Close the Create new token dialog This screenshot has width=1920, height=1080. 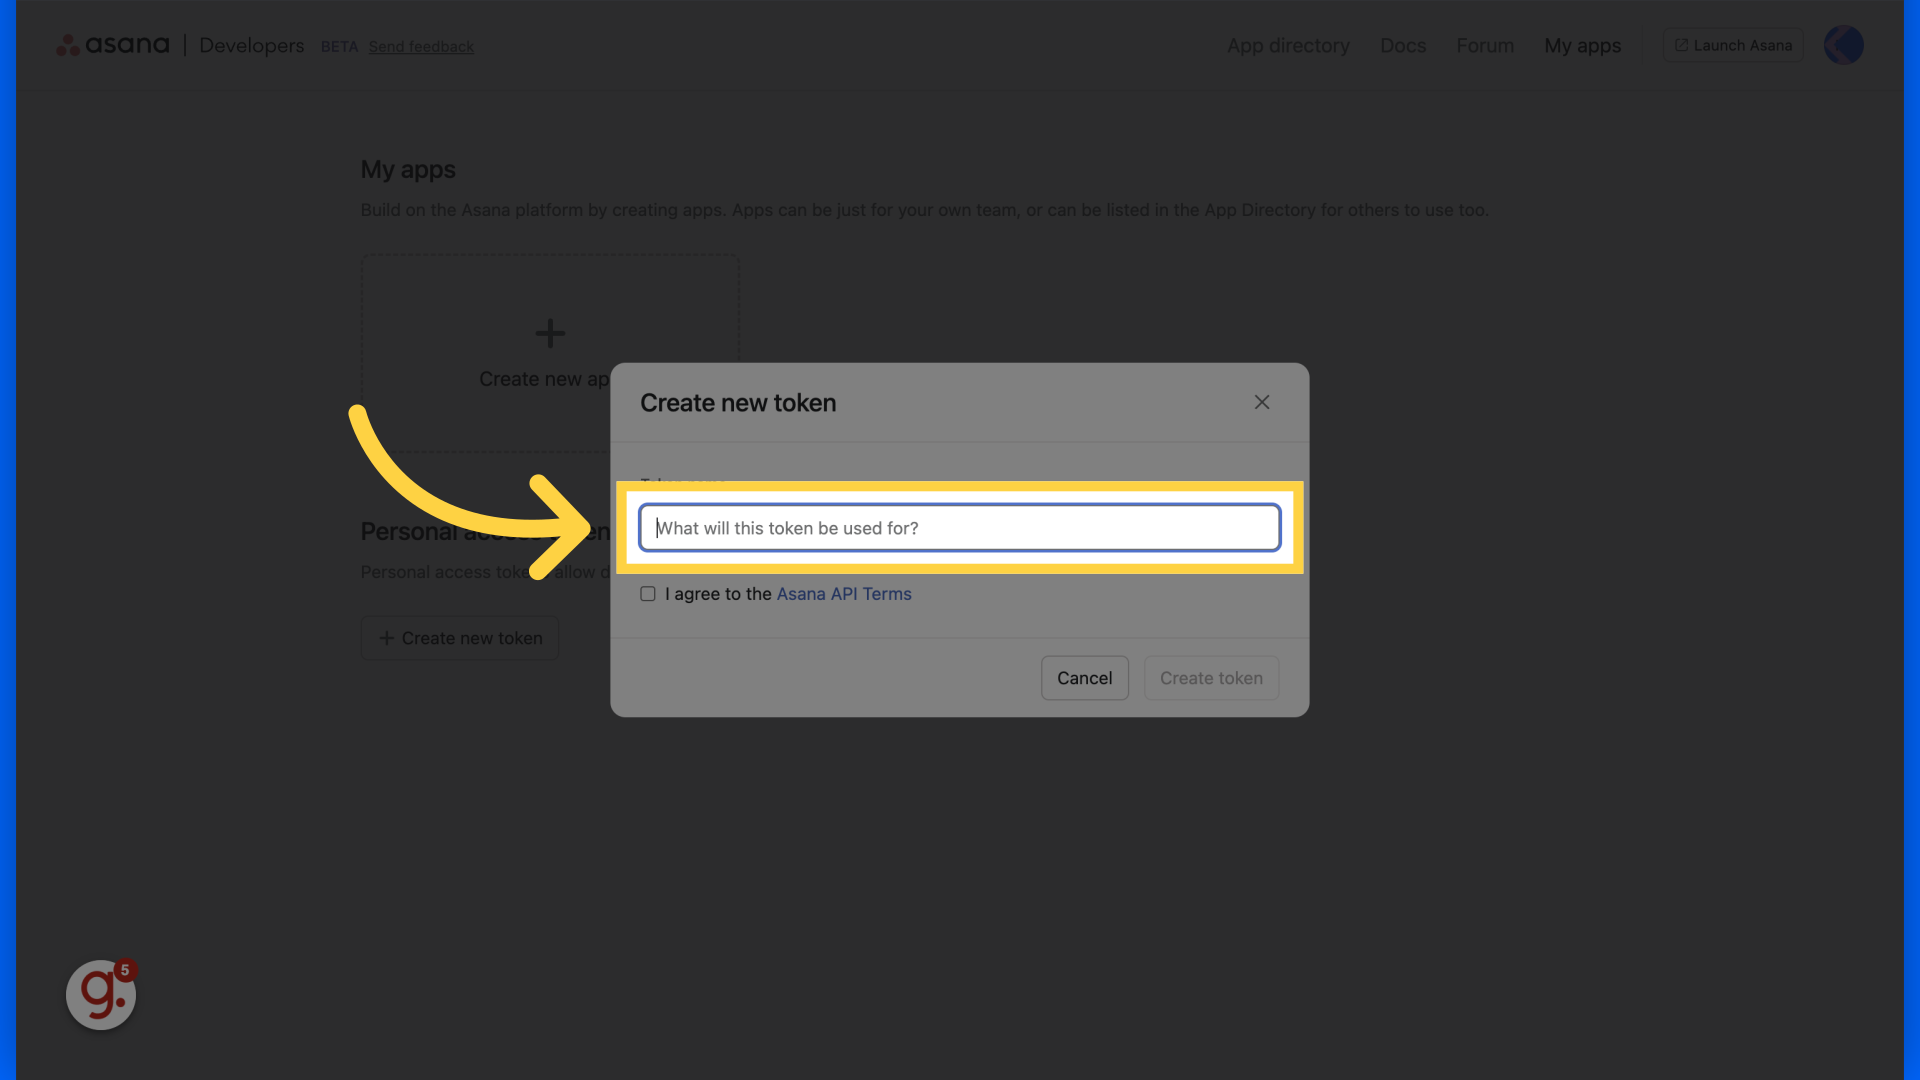(x=1262, y=402)
